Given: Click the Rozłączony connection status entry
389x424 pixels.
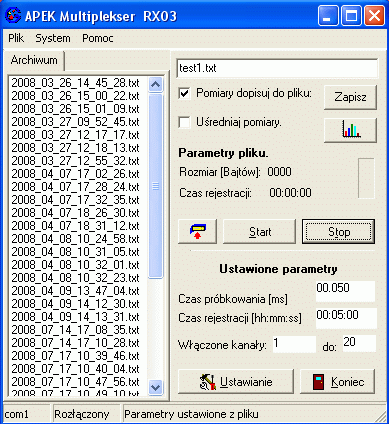Looking at the screenshot, I should 86,414.
